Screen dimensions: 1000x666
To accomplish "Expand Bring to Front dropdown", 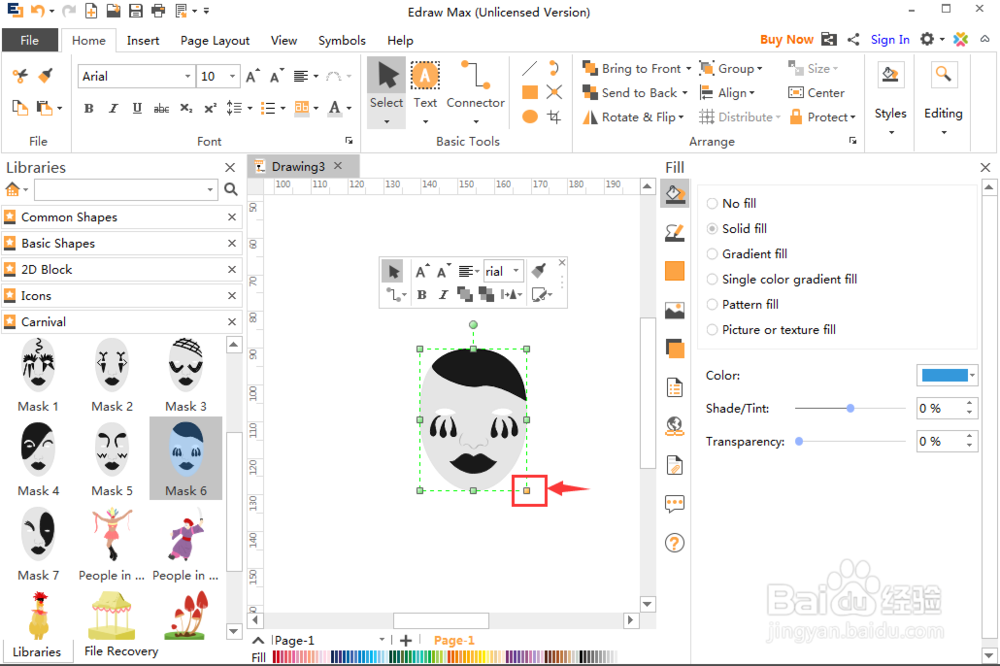I will point(689,69).
